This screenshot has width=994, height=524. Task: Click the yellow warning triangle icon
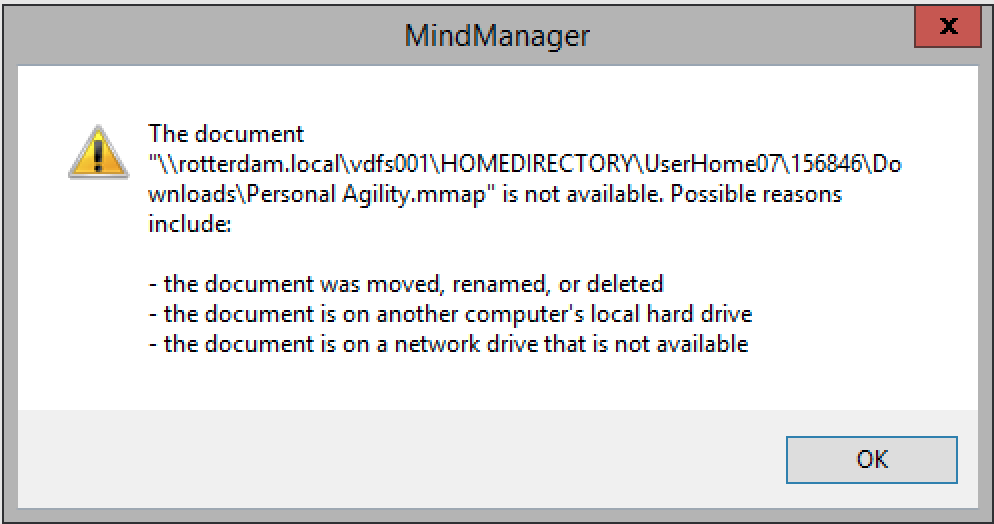(90, 151)
